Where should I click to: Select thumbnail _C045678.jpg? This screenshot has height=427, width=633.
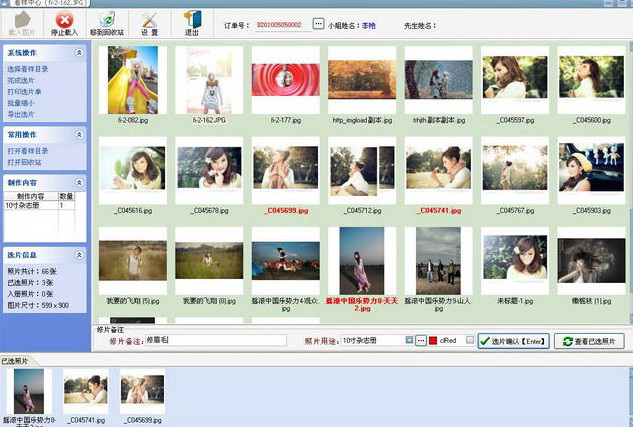click(x=209, y=170)
